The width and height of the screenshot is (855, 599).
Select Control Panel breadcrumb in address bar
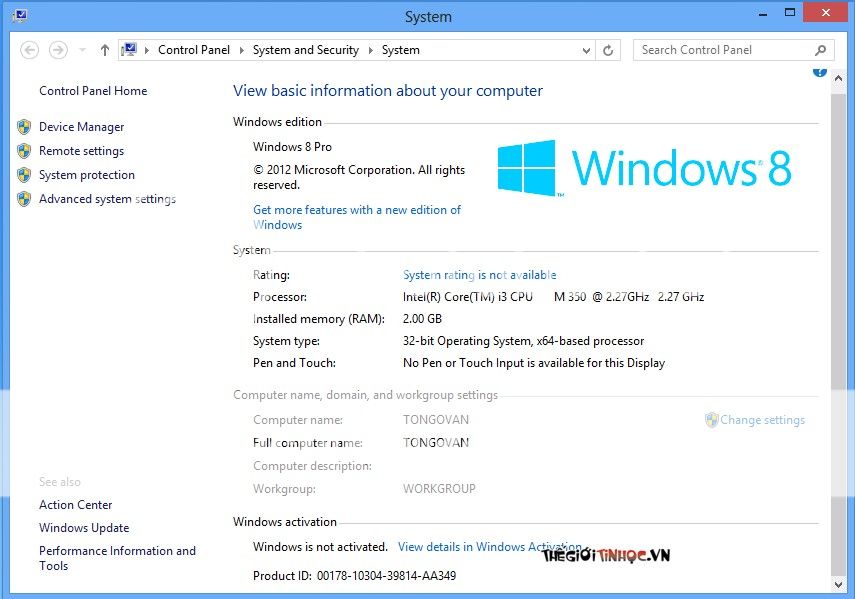tap(193, 50)
